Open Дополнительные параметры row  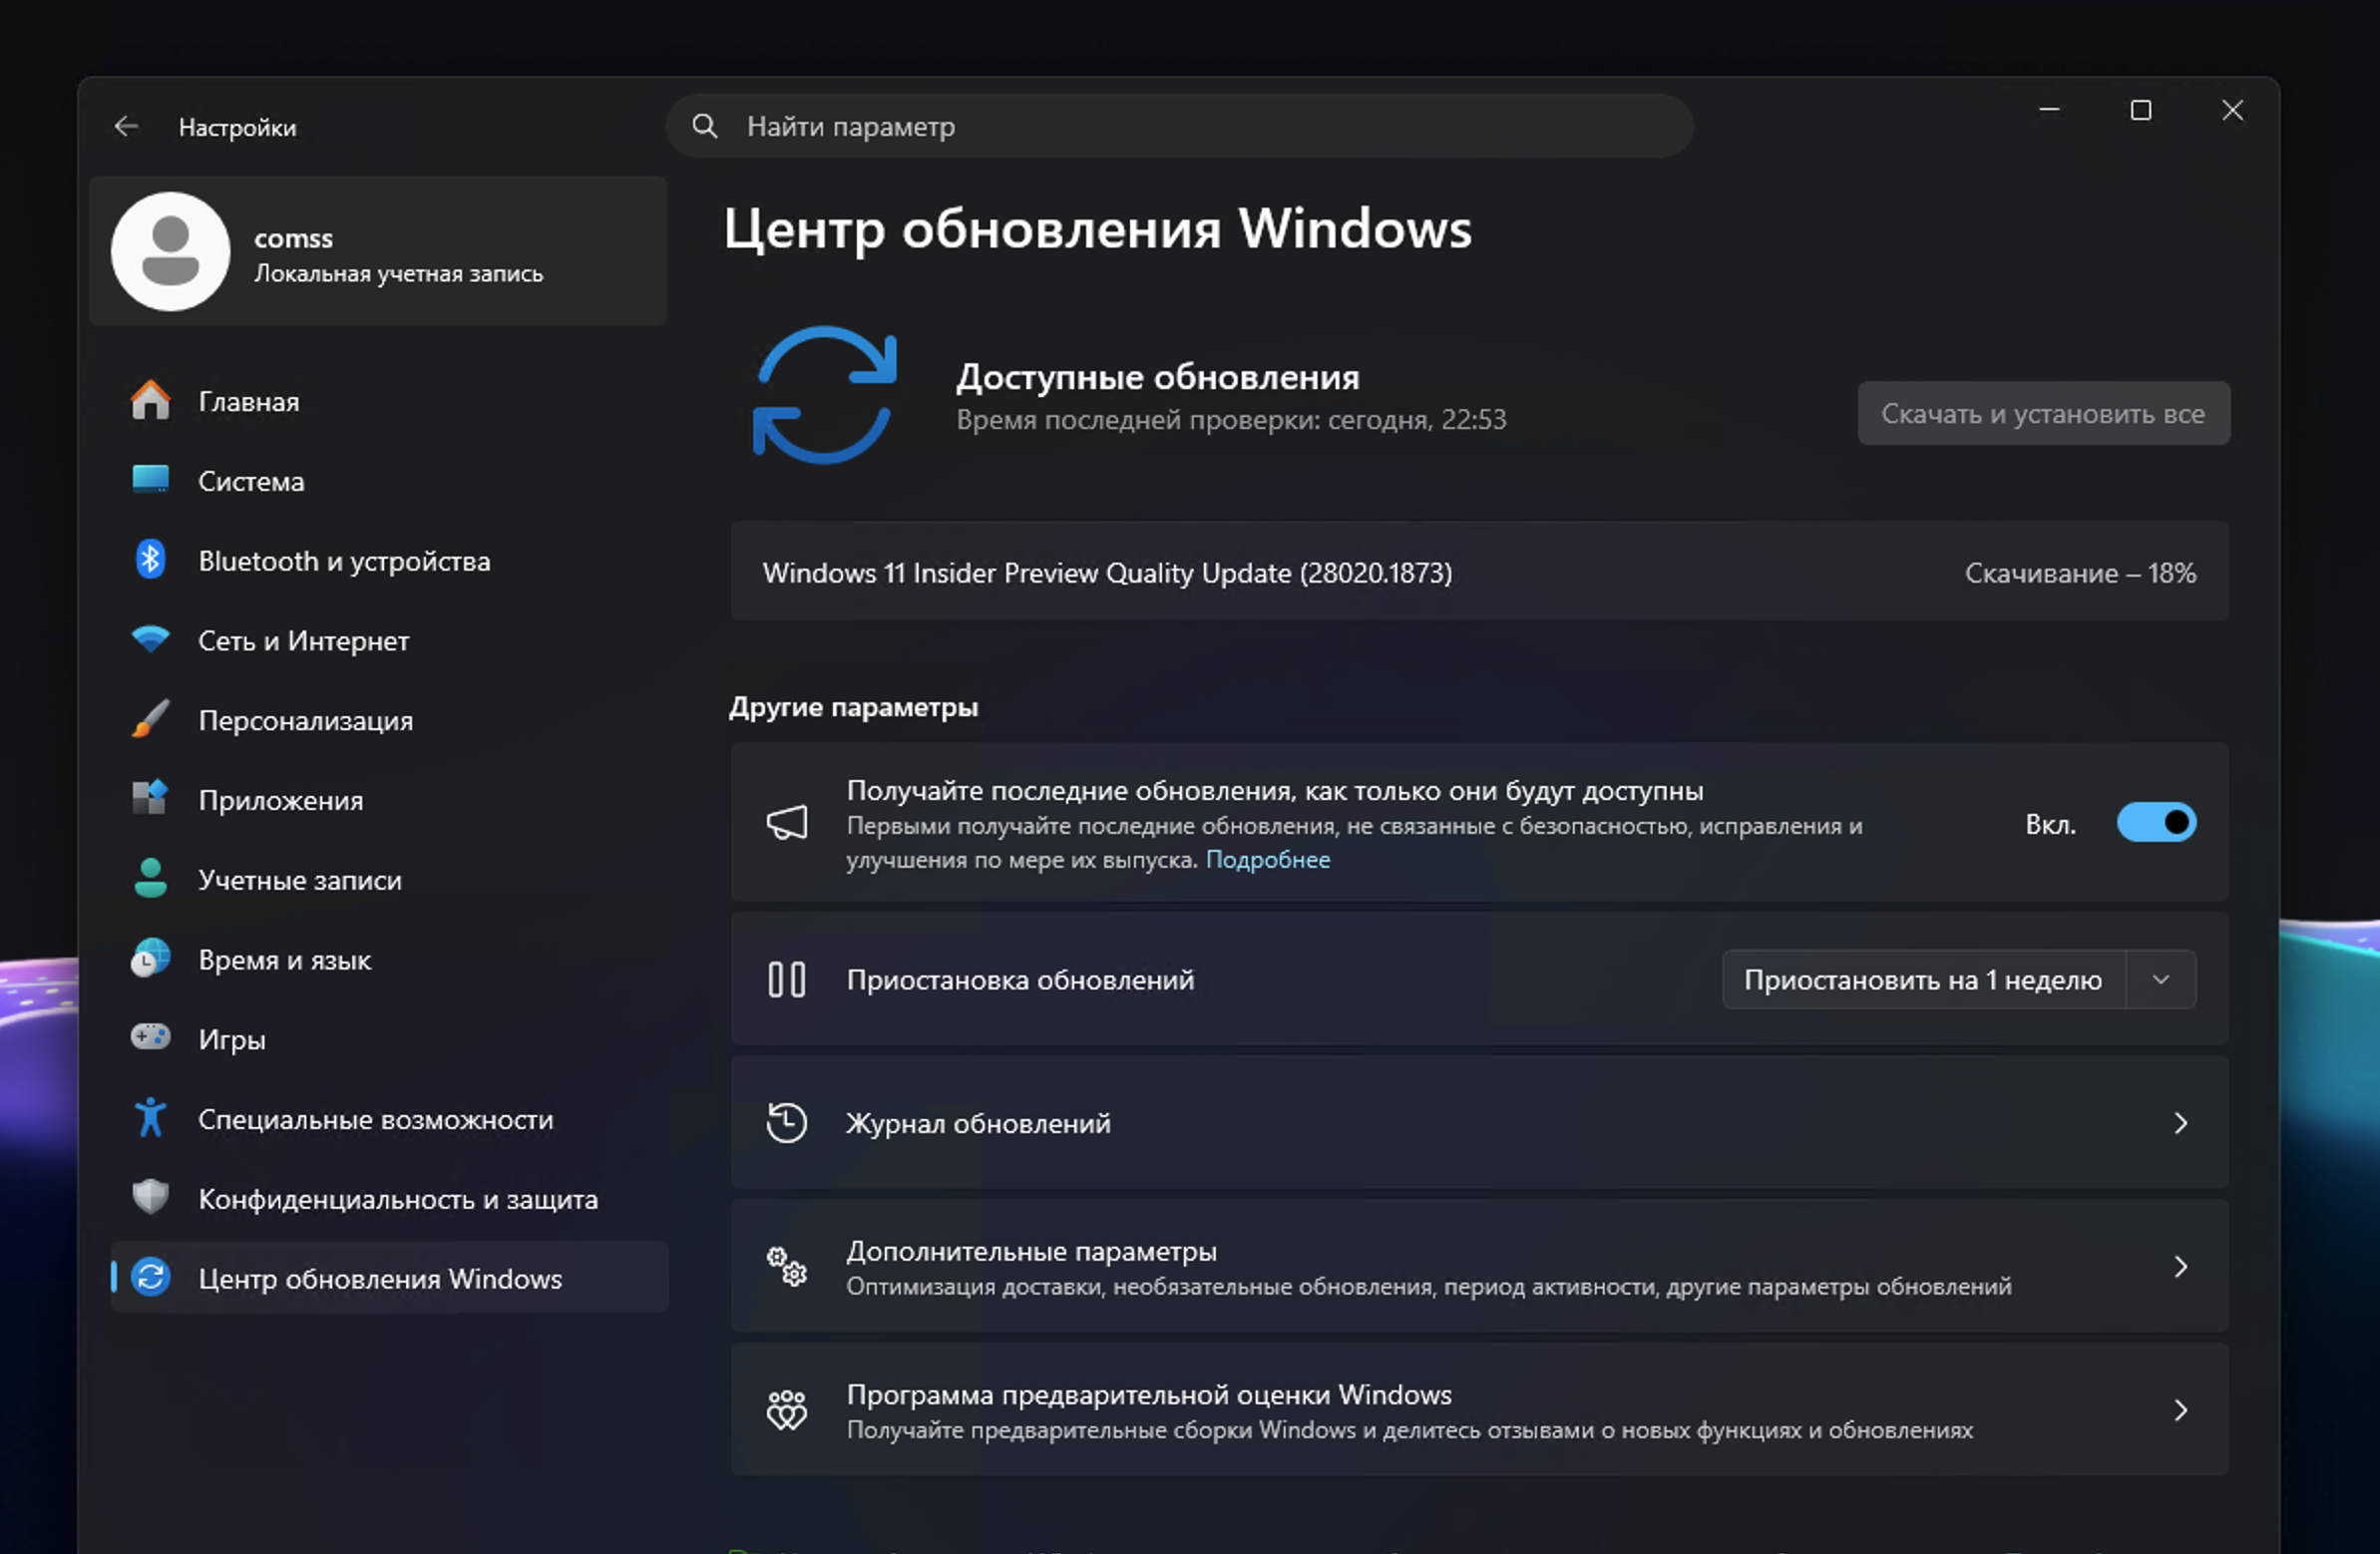point(1480,1267)
